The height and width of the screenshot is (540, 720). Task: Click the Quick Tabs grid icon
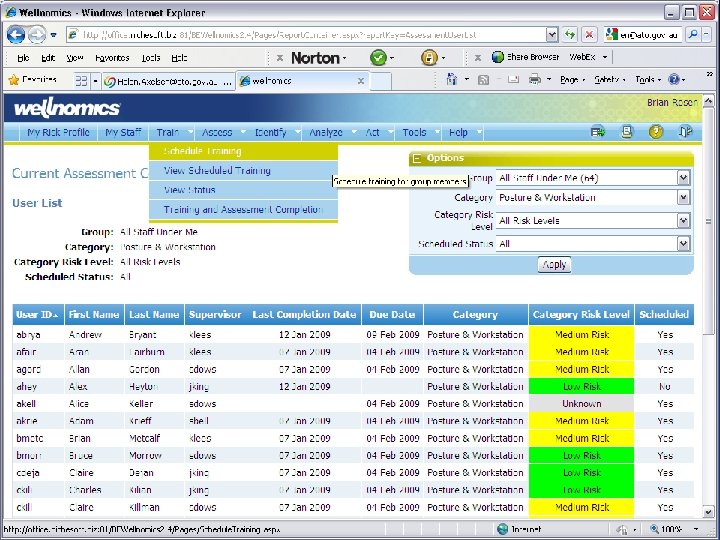coord(81,81)
